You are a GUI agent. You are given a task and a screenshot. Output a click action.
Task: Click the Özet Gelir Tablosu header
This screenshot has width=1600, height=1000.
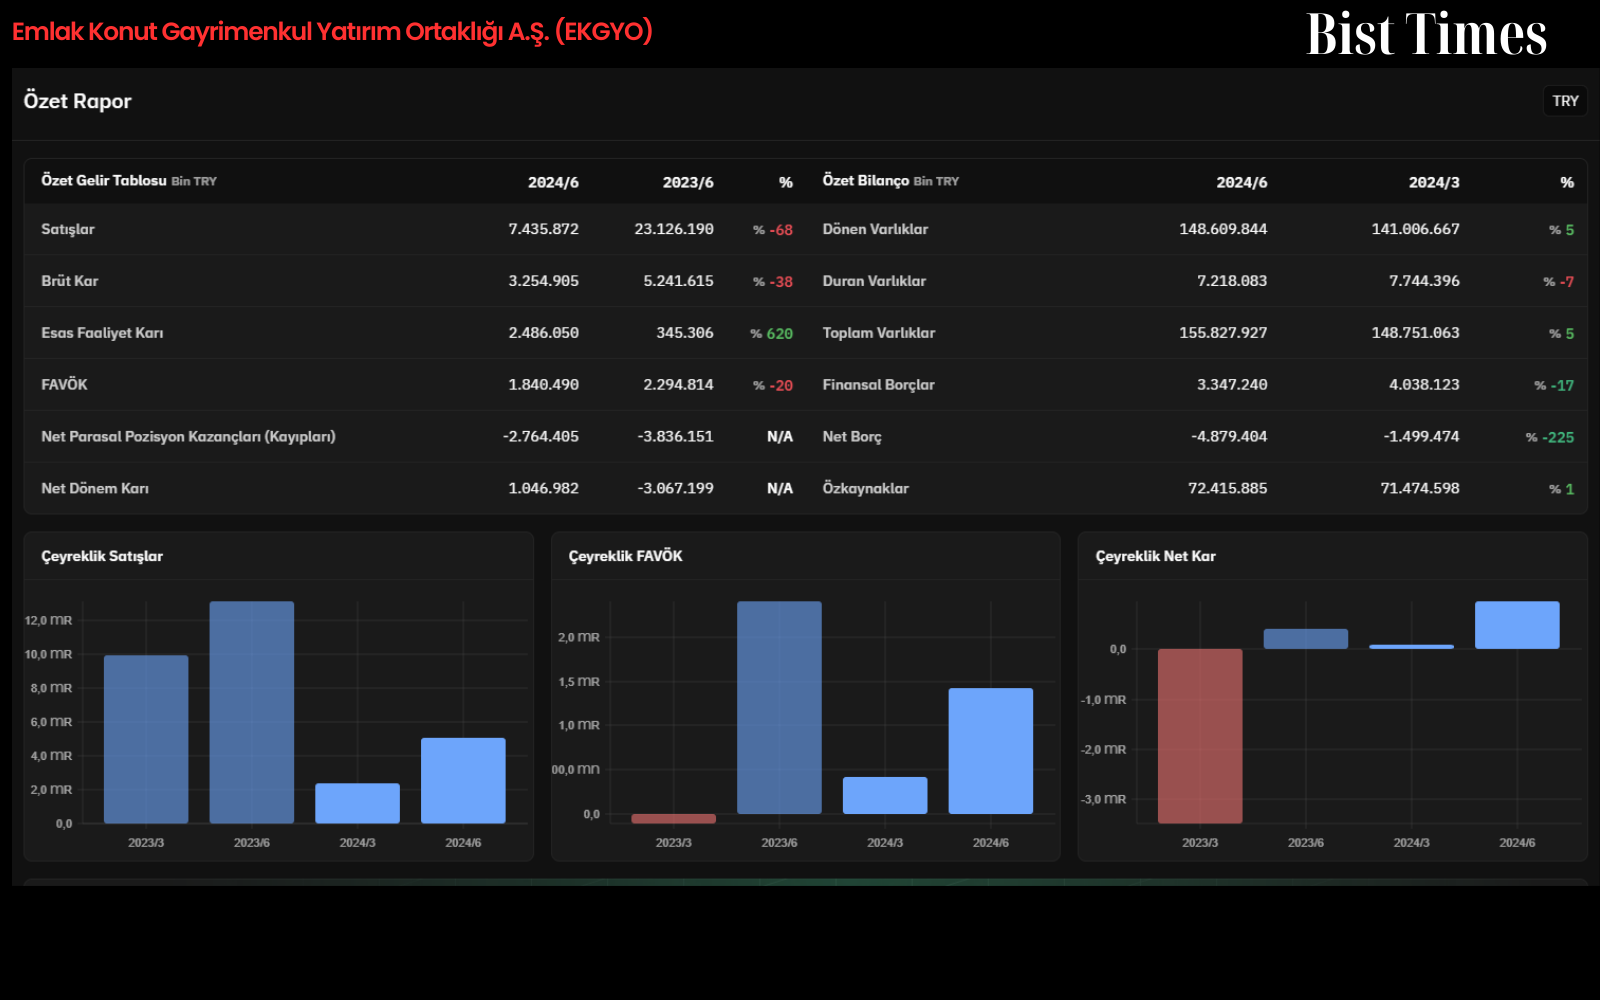[129, 181]
